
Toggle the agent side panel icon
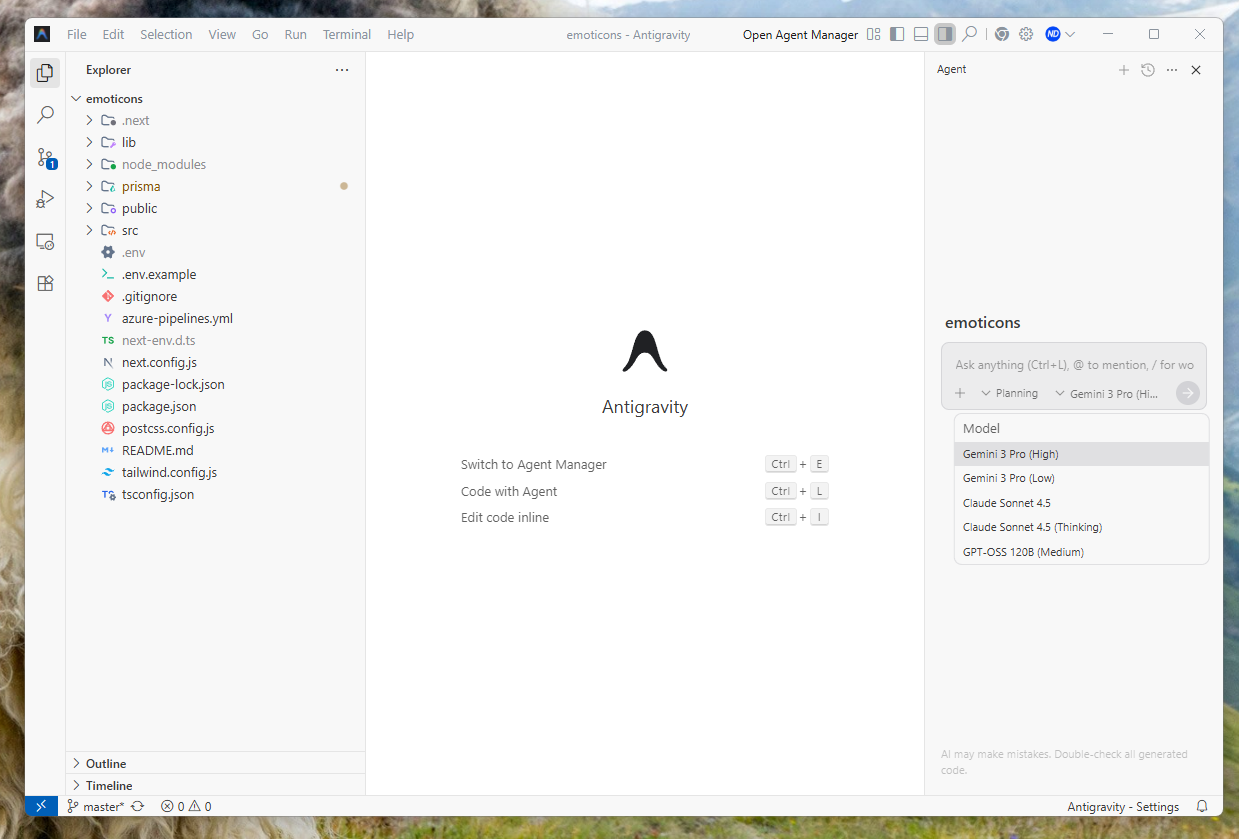pos(944,34)
